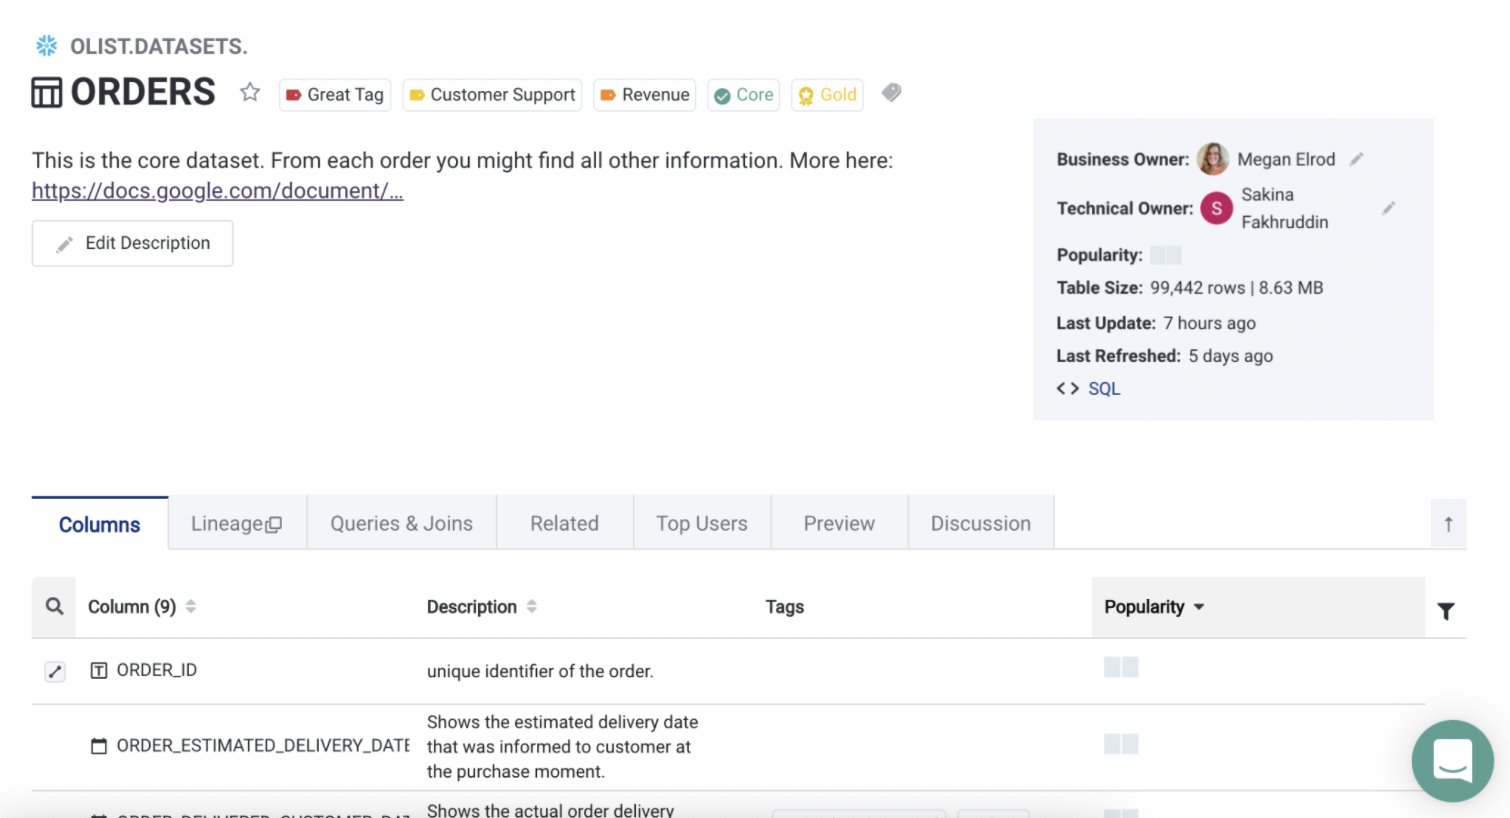The height and width of the screenshot is (818, 1510).
Task: Click the estimated delivery date description text
Action: 562,747
